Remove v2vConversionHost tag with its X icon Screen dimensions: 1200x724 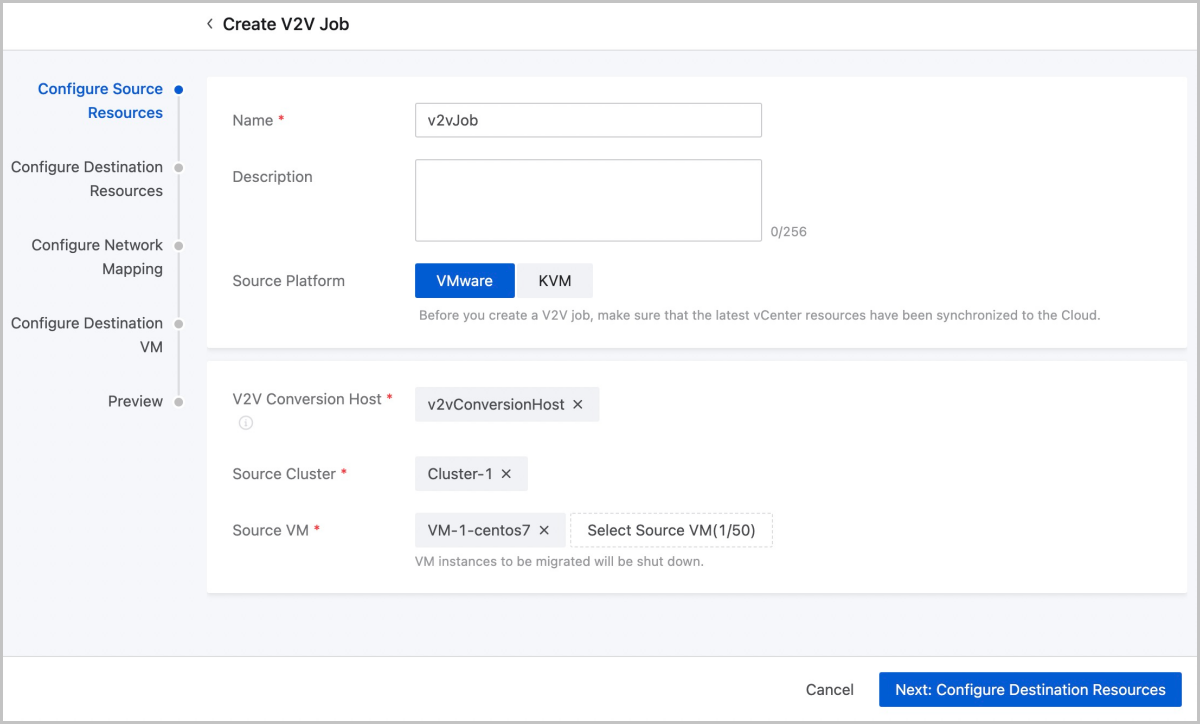(x=578, y=405)
